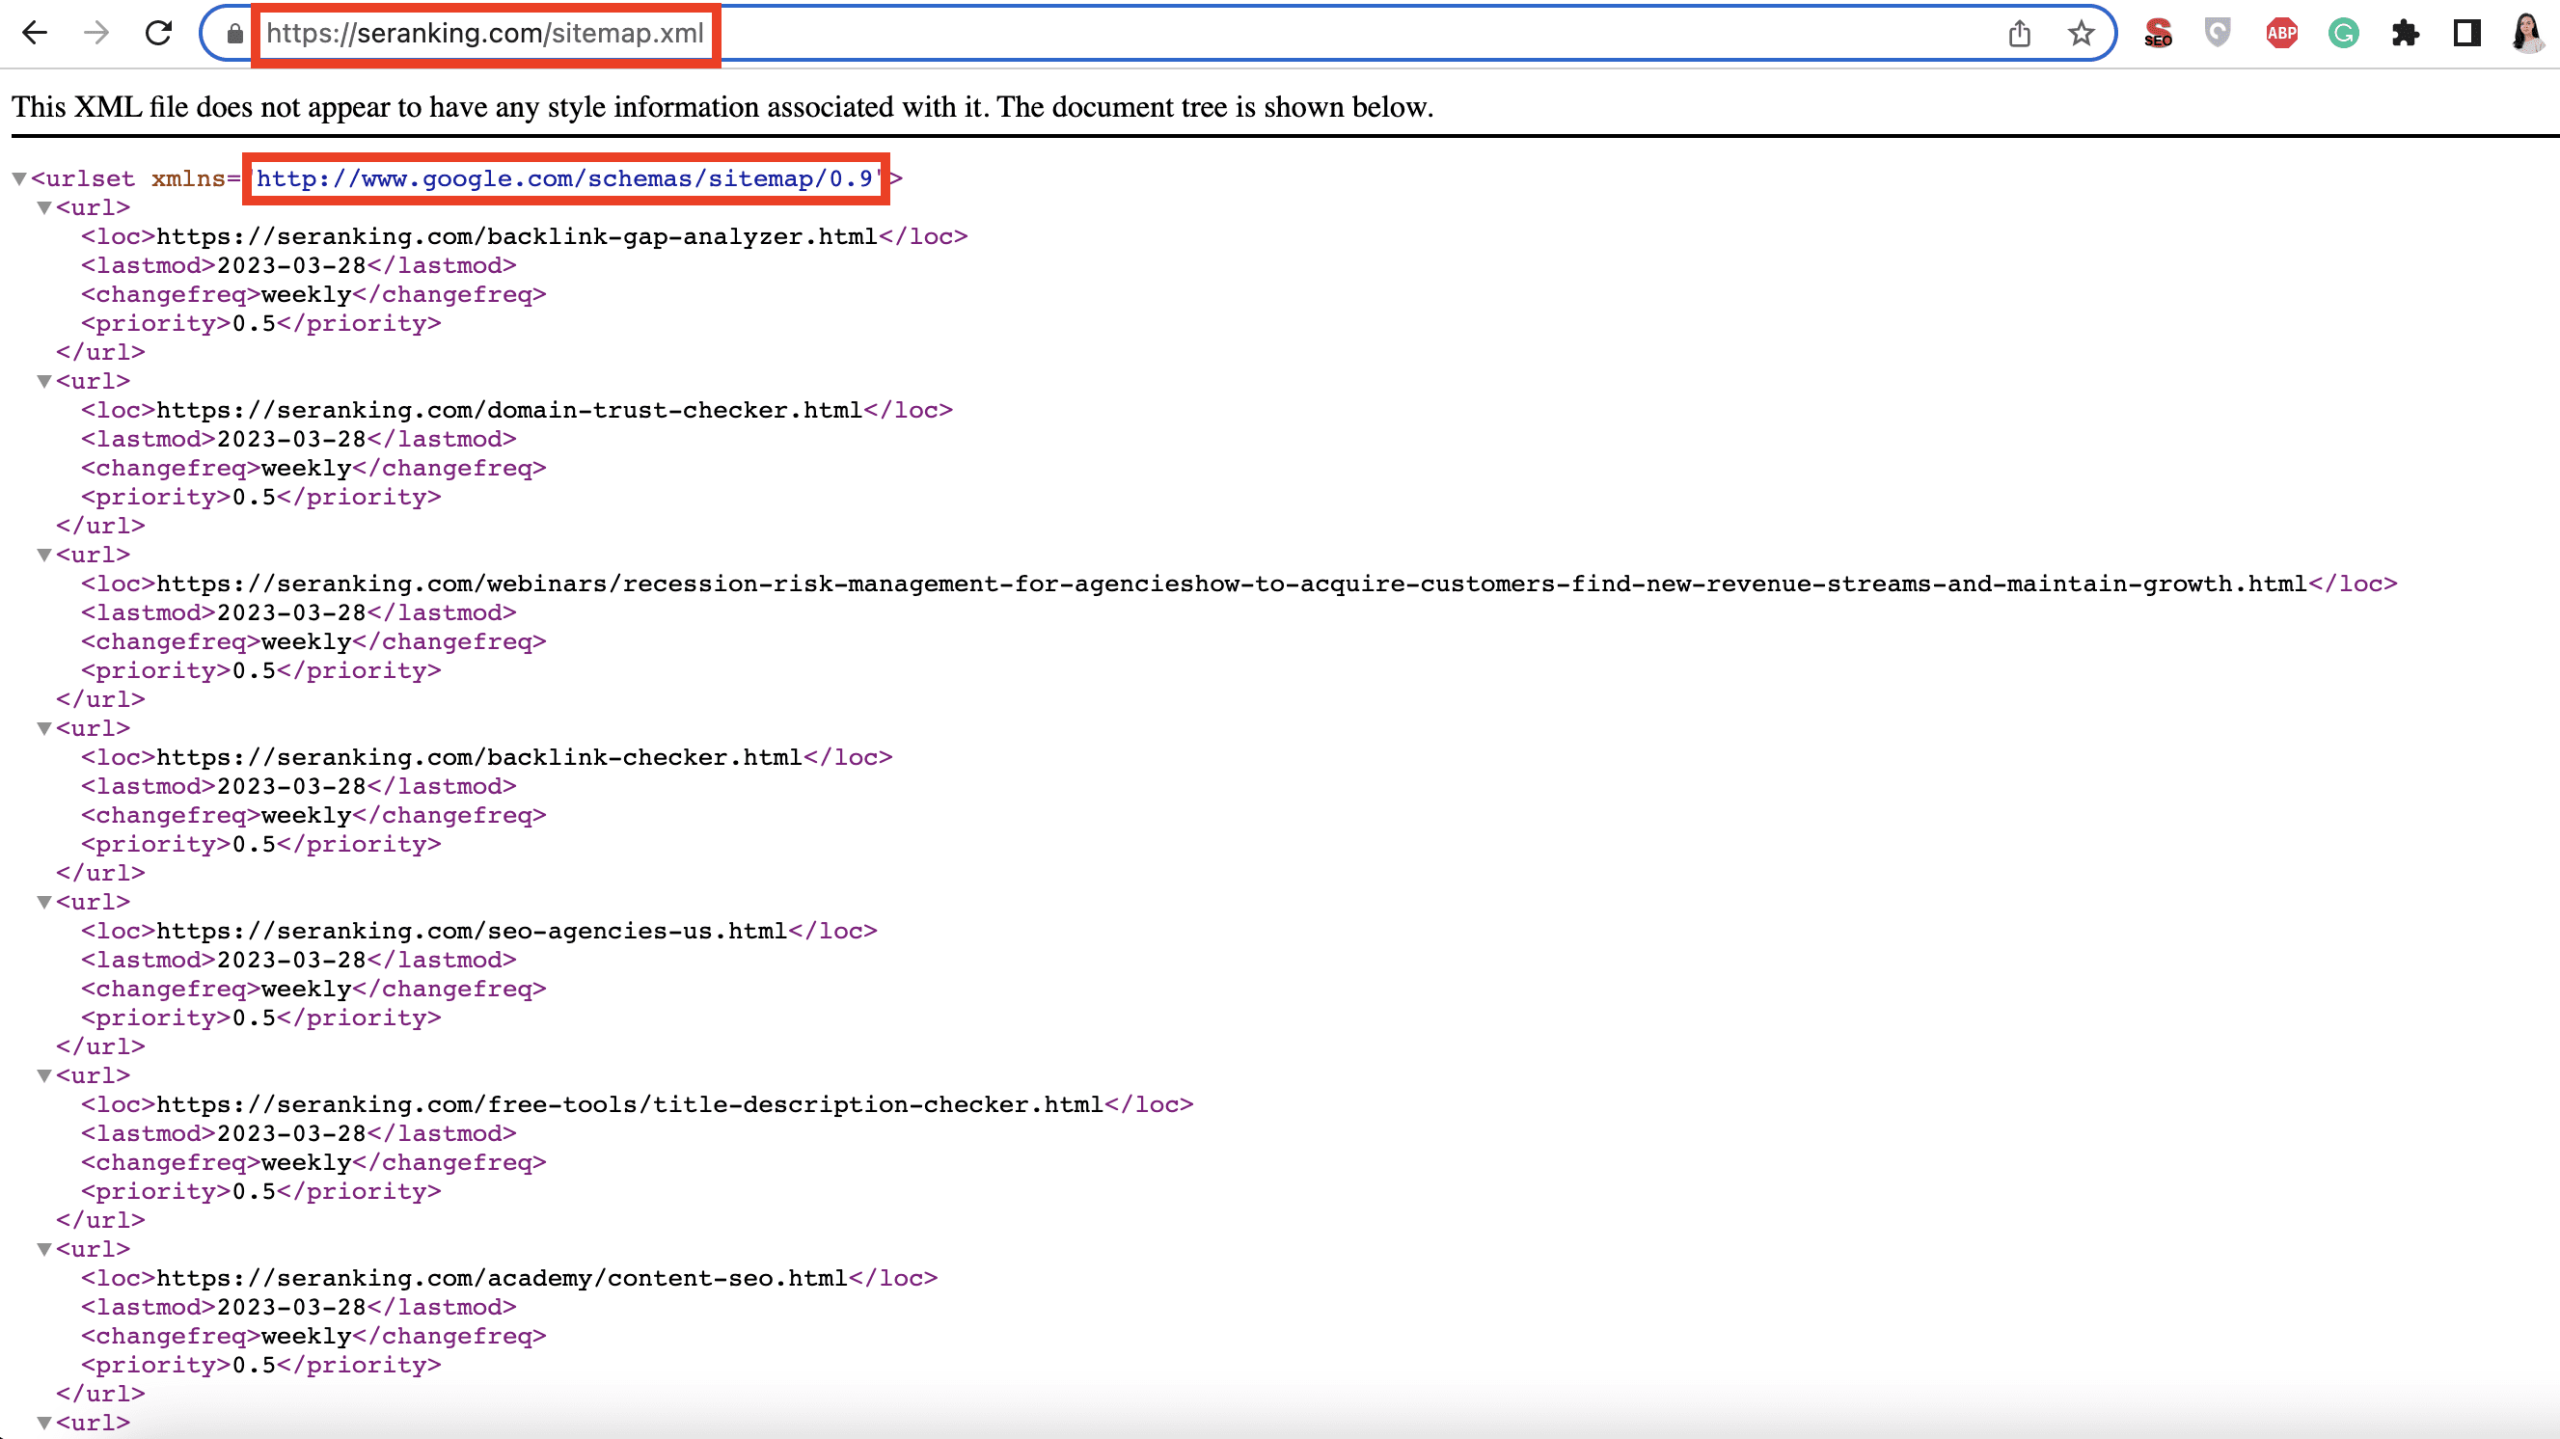The height and width of the screenshot is (1439, 2560).
Task: Bookmark this page with the star icon
Action: [2081, 34]
